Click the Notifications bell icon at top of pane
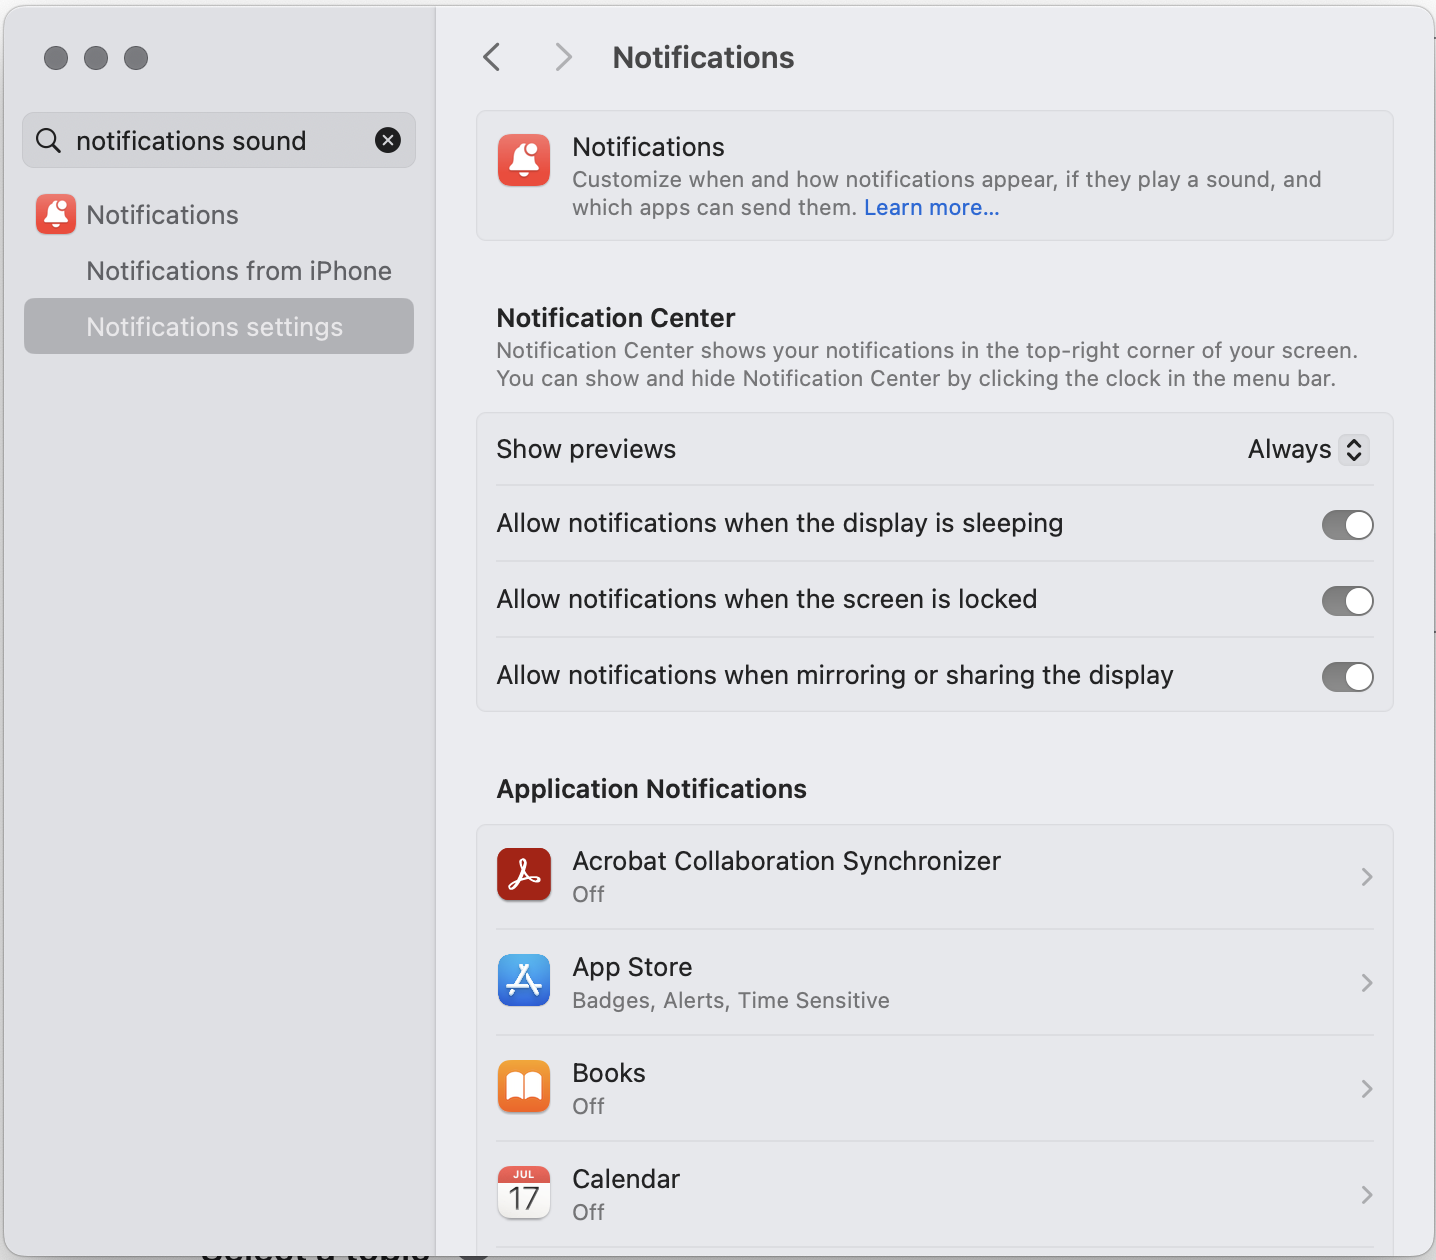The width and height of the screenshot is (1436, 1260). click(523, 160)
